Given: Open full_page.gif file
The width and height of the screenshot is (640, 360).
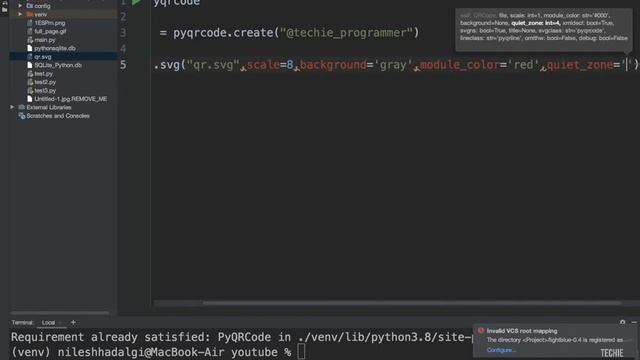Looking at the screenshot, I should (50, 31).
